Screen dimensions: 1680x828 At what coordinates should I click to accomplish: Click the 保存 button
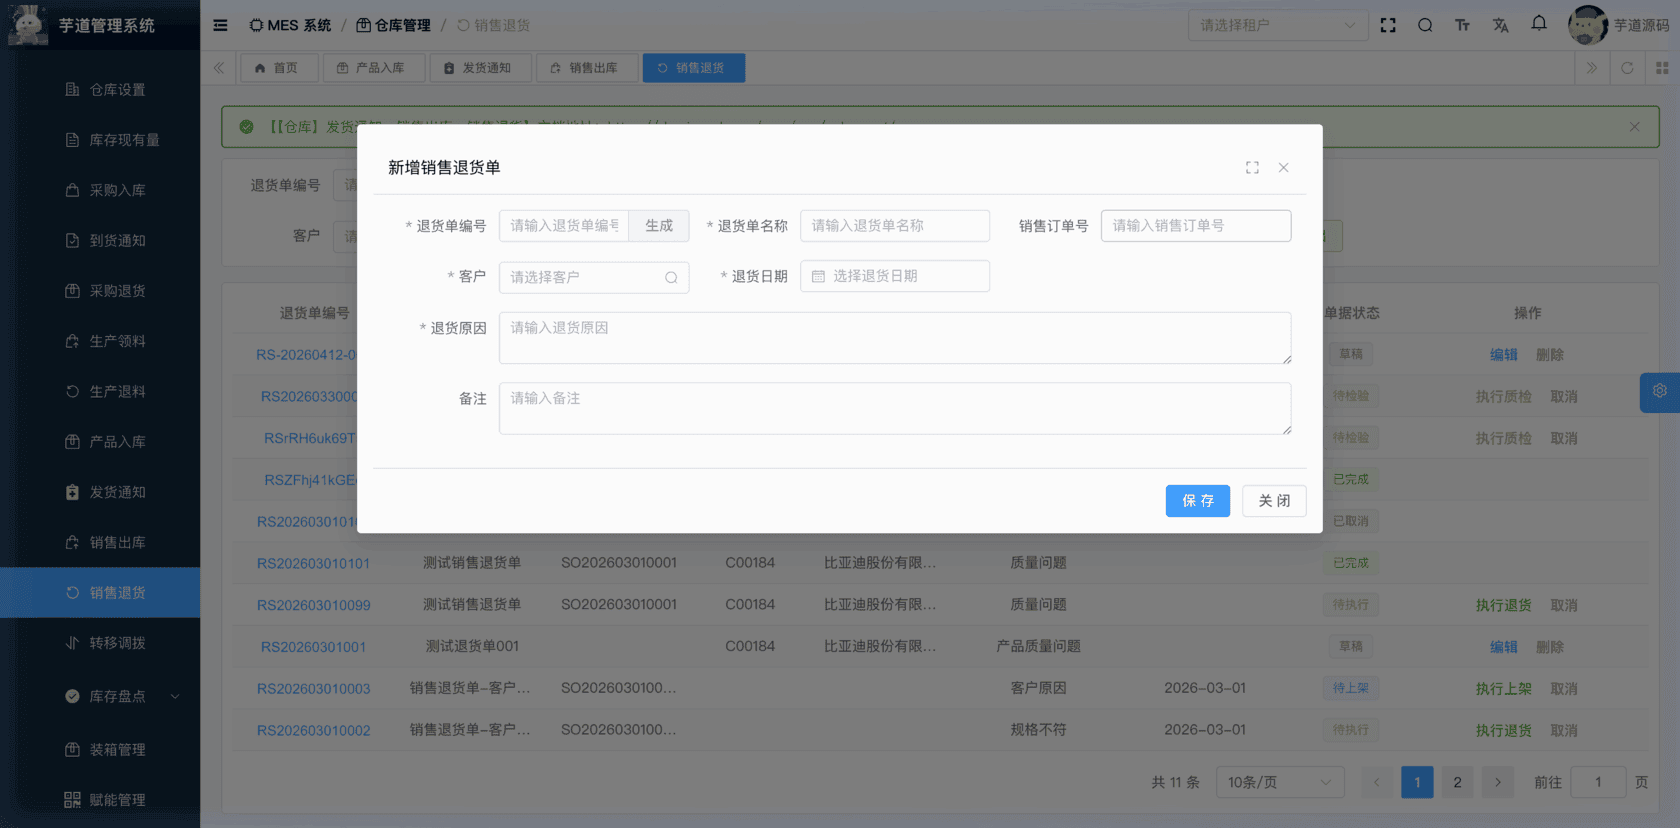pos(1198,501)
